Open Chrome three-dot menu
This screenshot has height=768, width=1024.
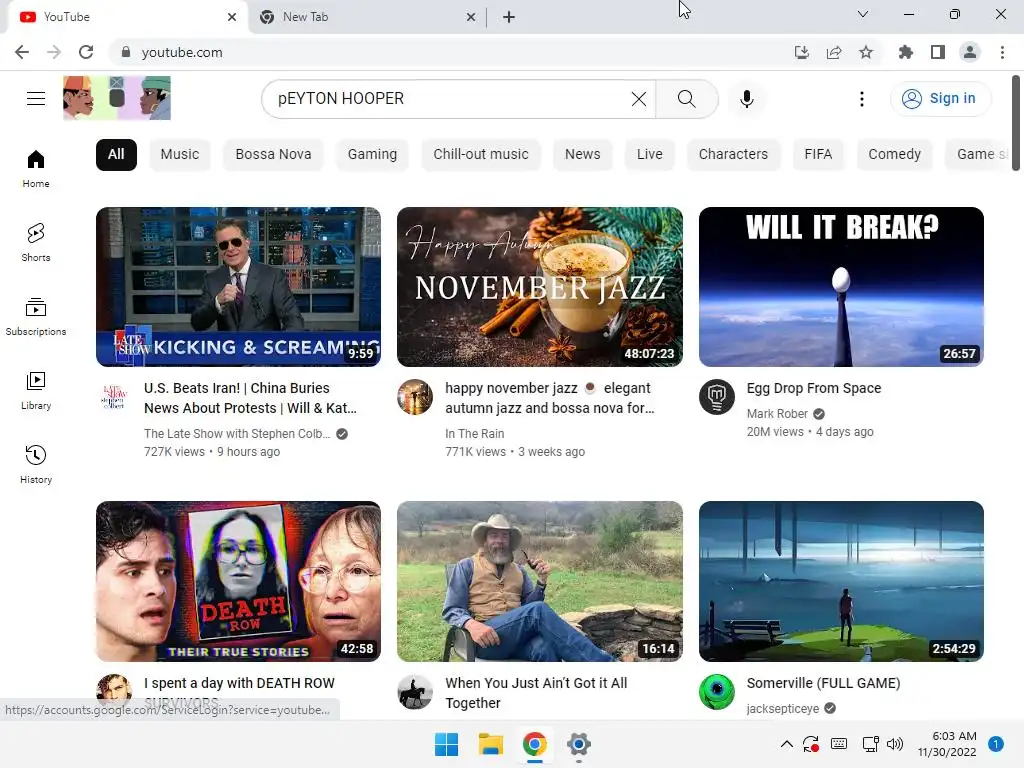click(x=1002, y=52)
